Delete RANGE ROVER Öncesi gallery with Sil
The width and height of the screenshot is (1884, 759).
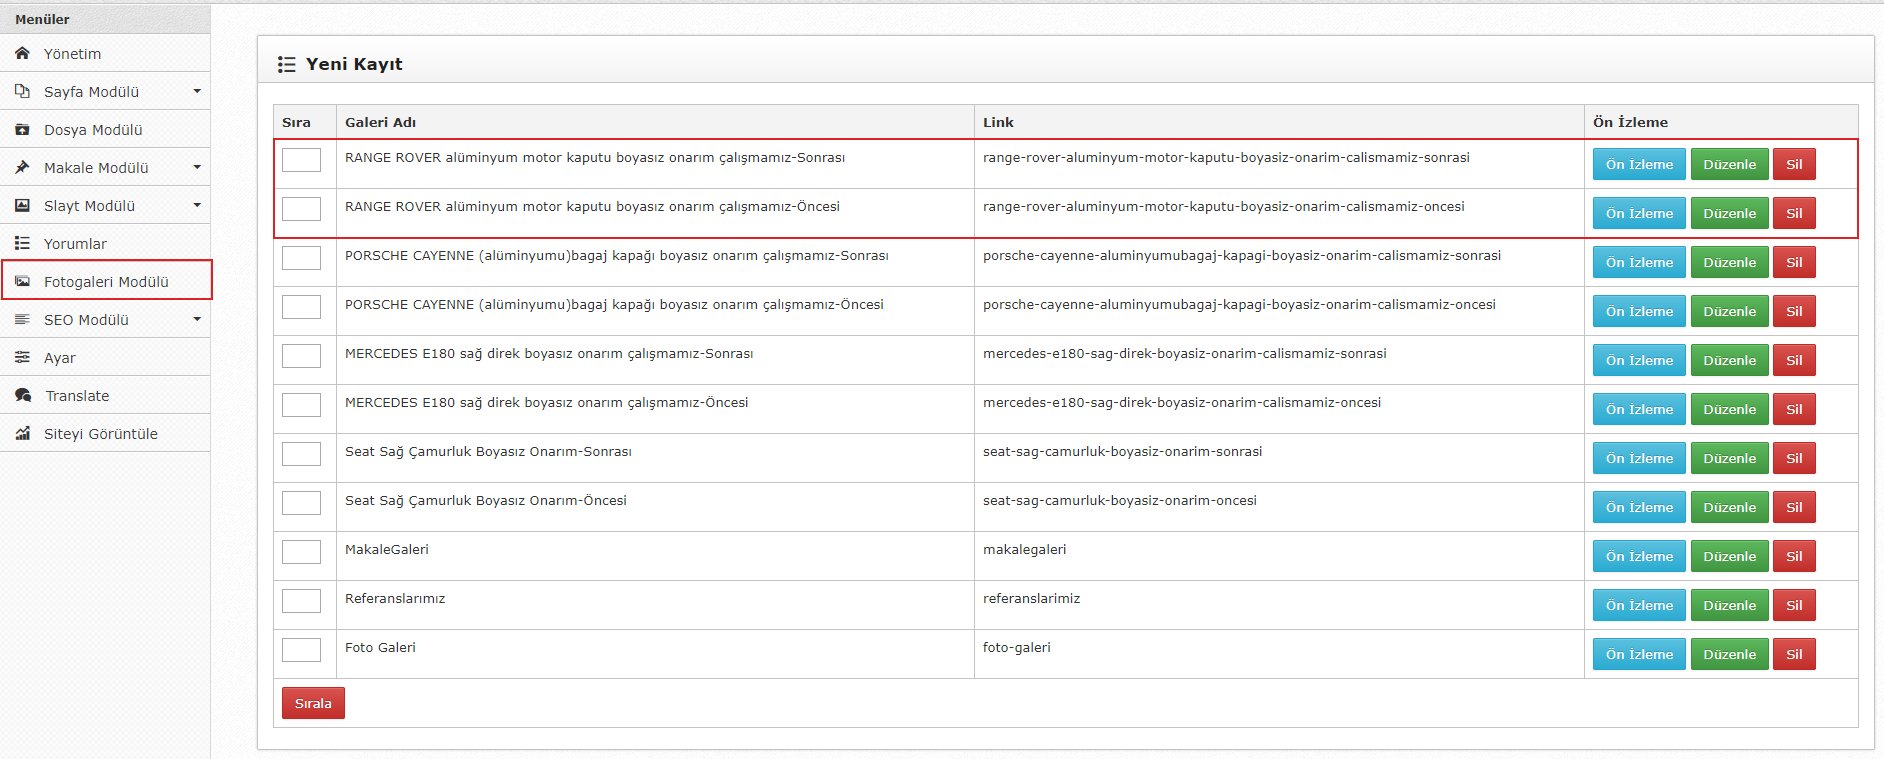[1794, 213]
